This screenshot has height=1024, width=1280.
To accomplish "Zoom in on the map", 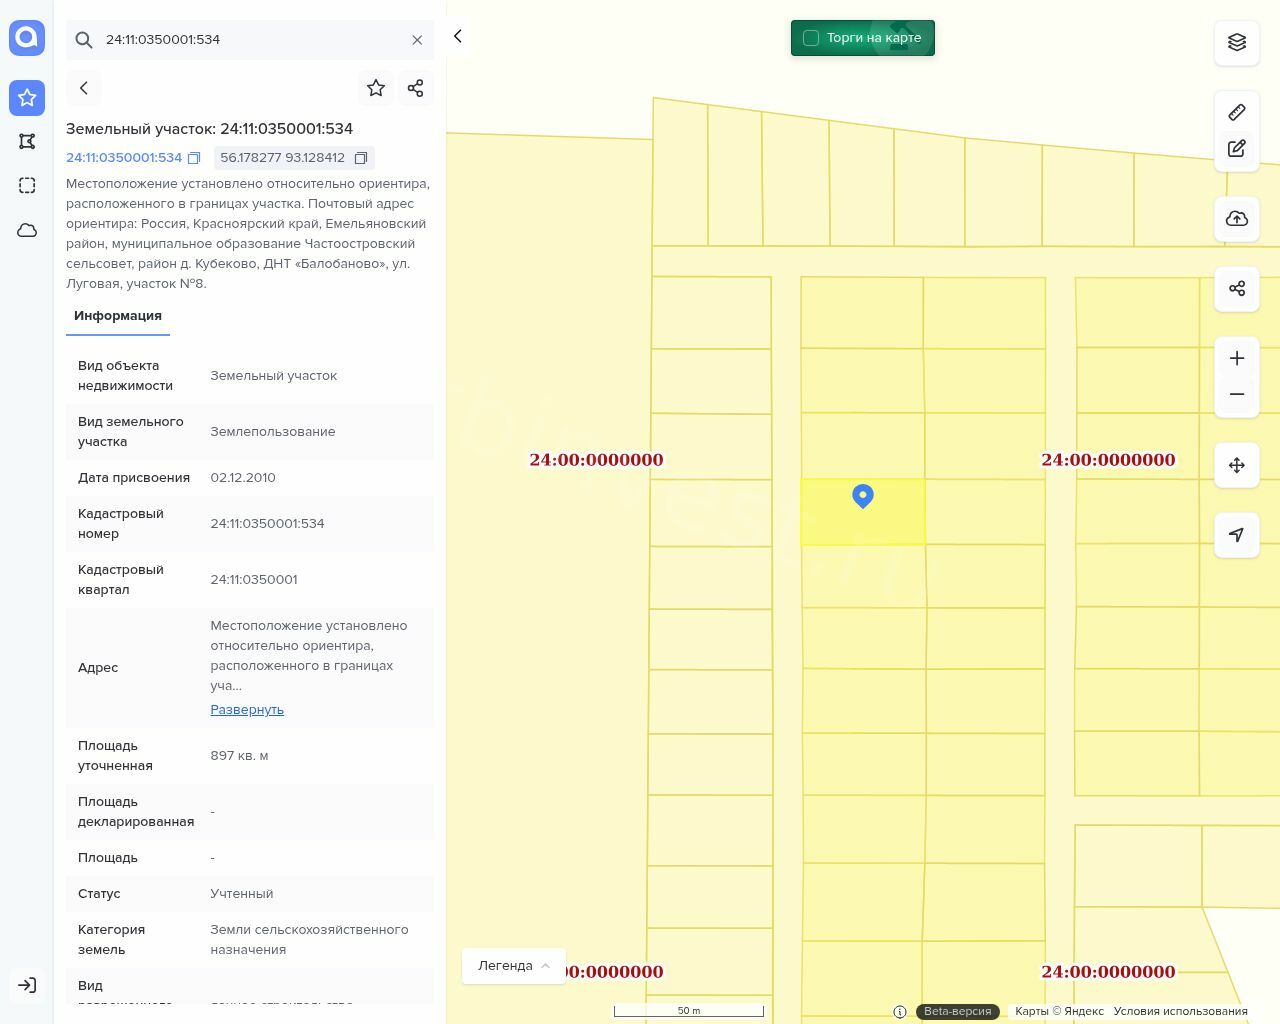I will click(x=1237, y=358).
